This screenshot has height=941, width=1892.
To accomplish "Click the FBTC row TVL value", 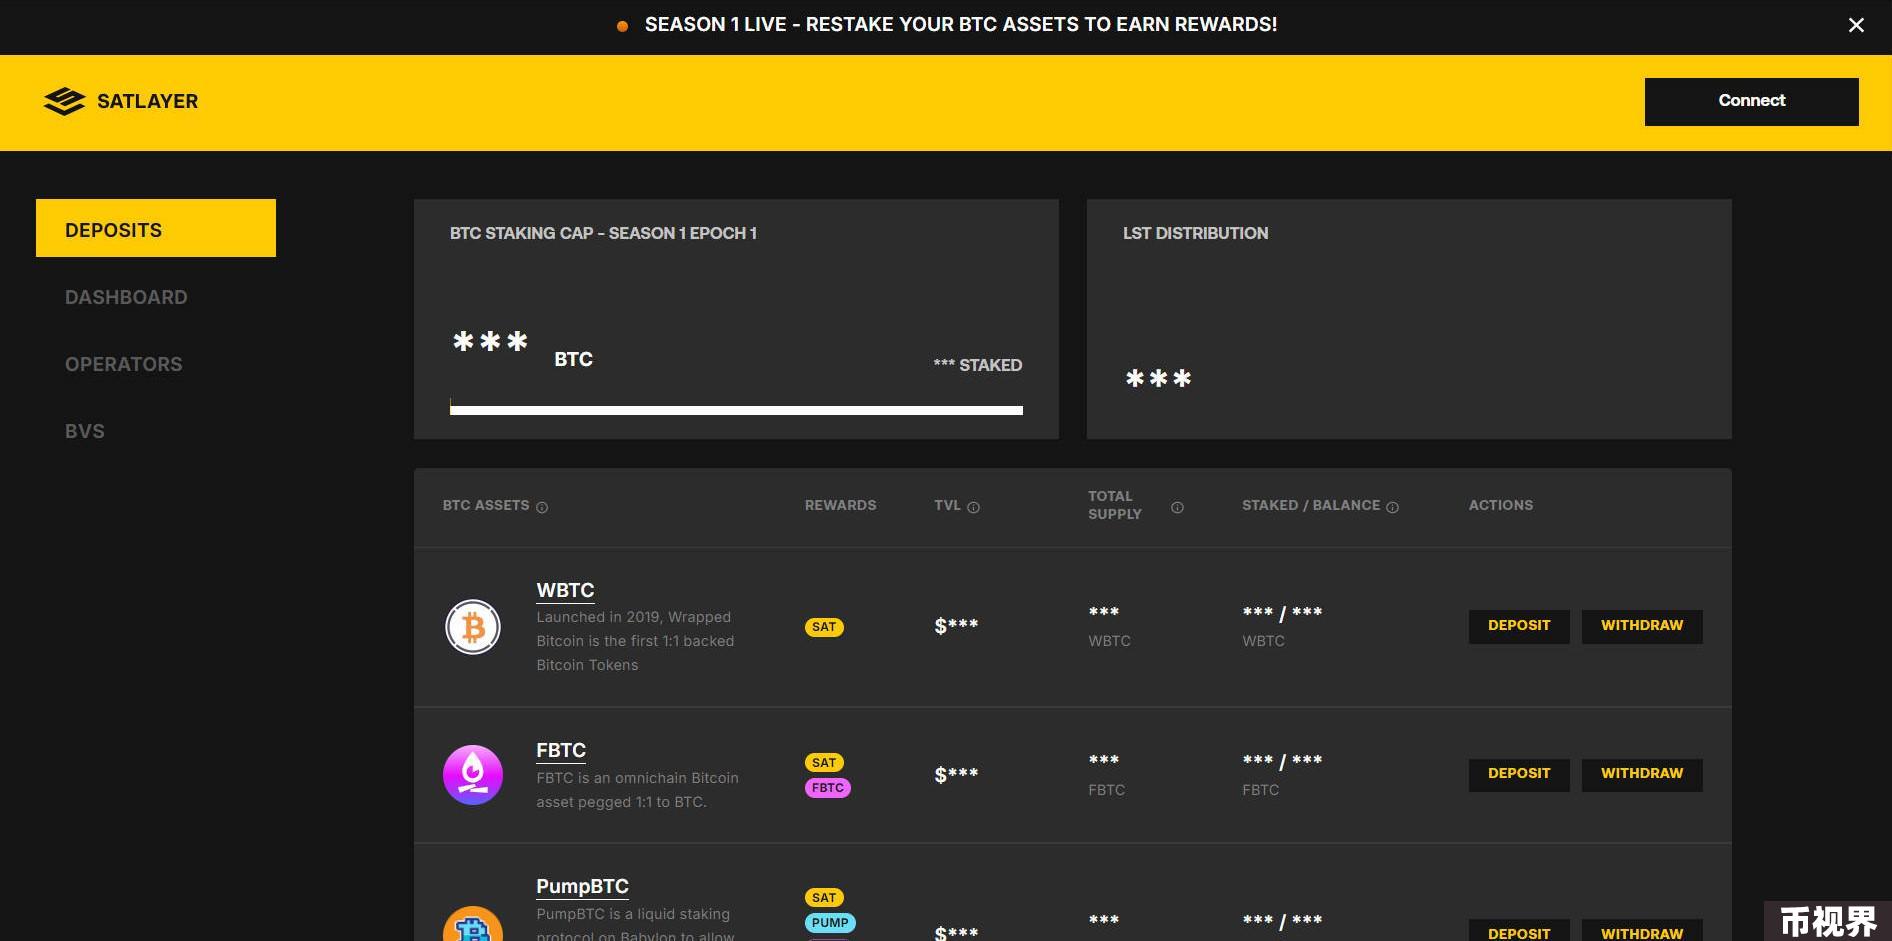I will coord(956,774).
